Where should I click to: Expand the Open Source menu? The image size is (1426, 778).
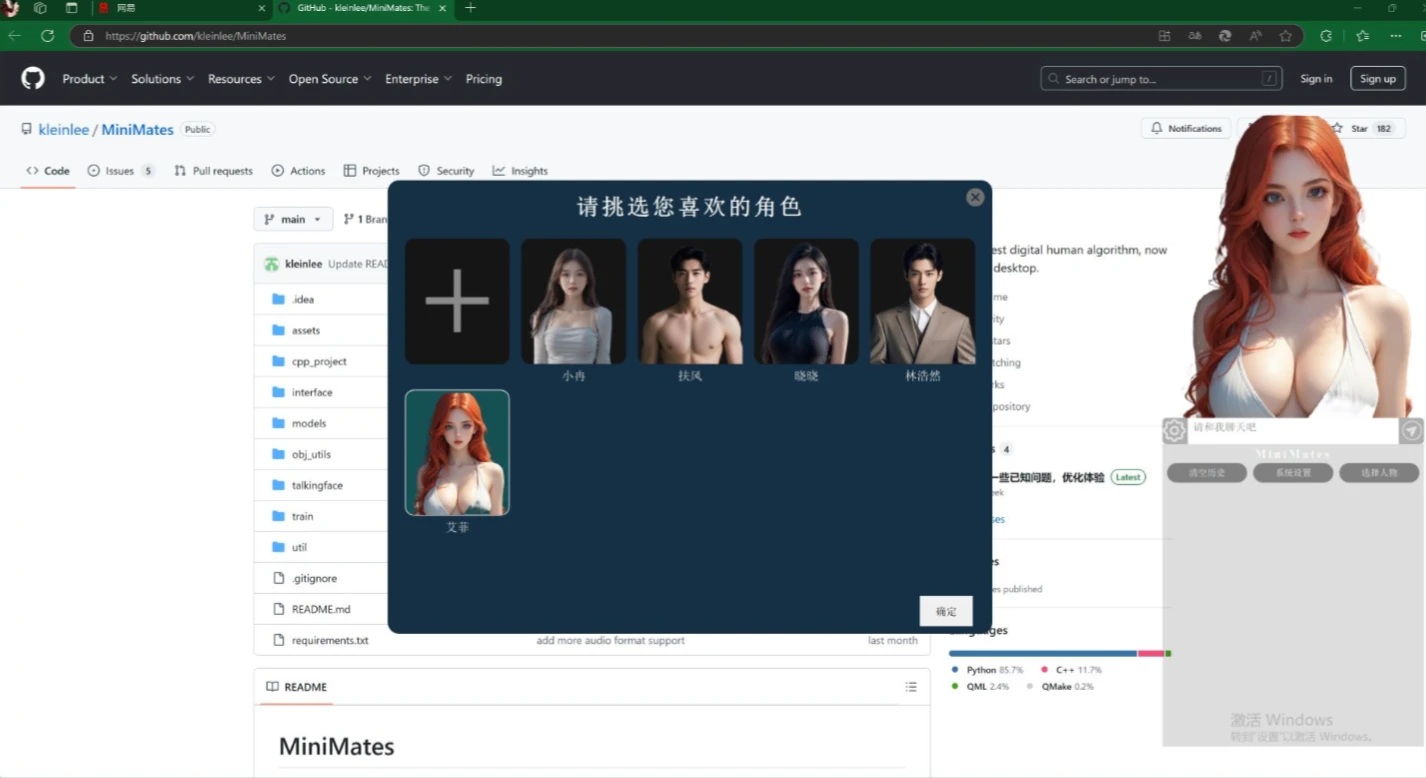(330, 79)
